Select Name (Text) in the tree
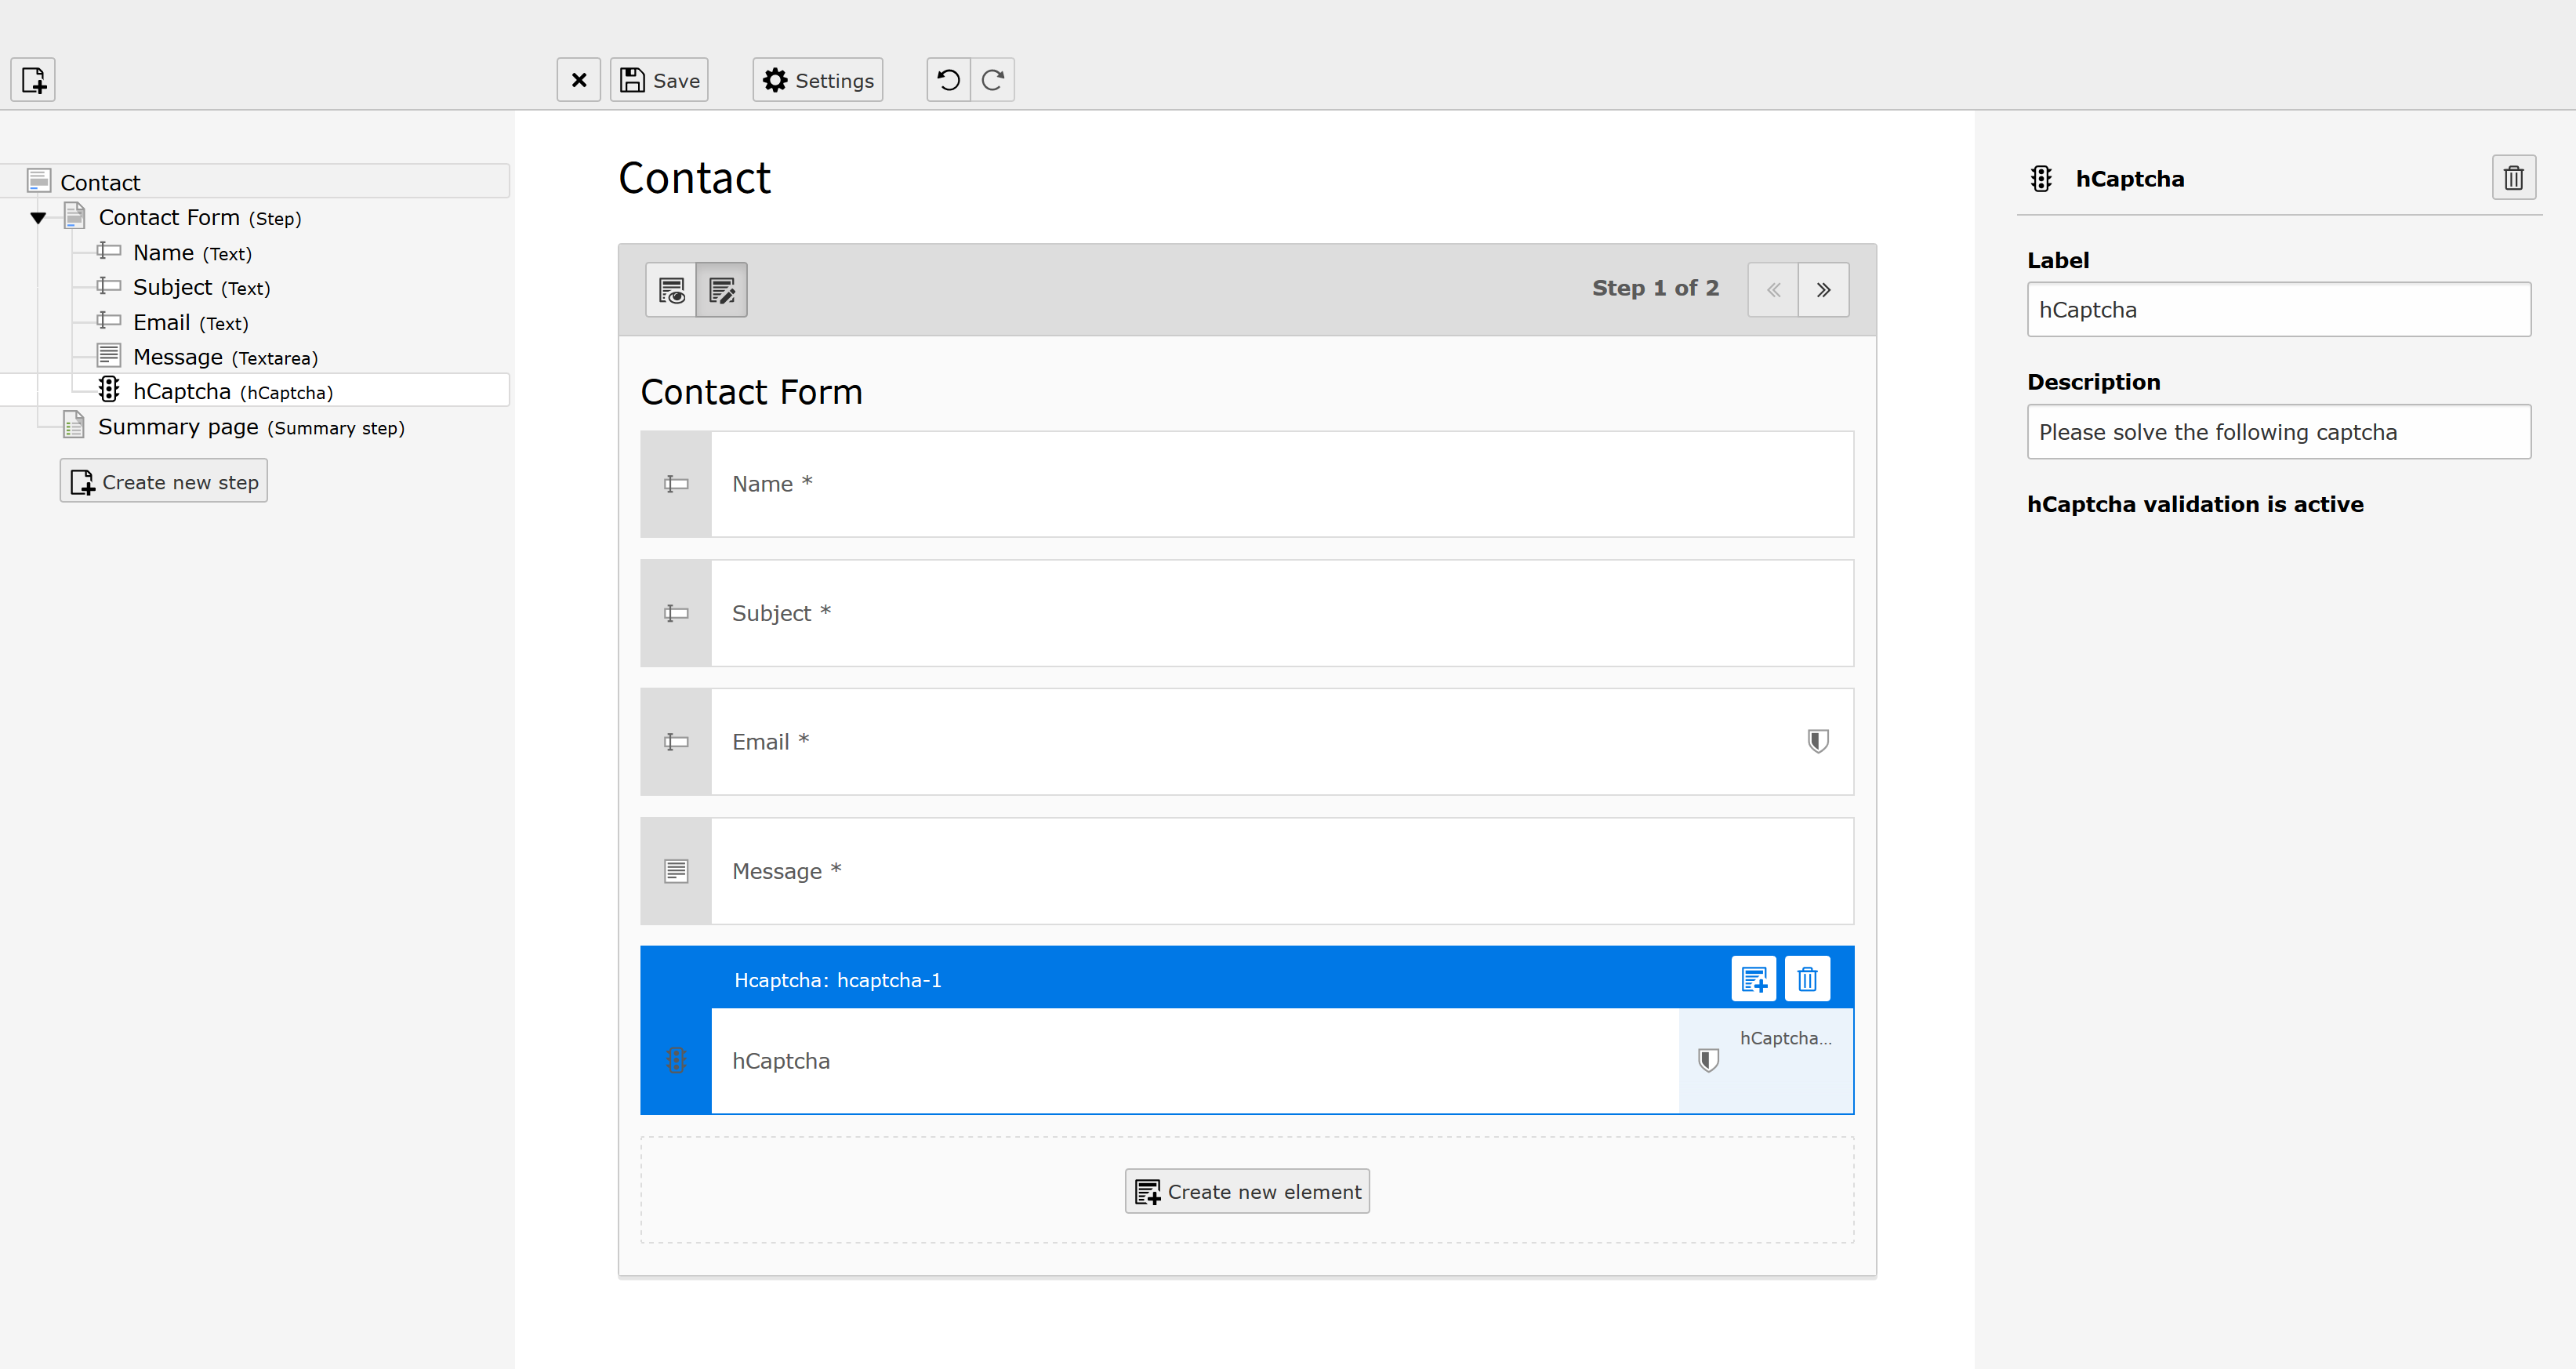The height and width of the screenshot is (1369, 2576). pyautogui.click(x=192, y=253)
